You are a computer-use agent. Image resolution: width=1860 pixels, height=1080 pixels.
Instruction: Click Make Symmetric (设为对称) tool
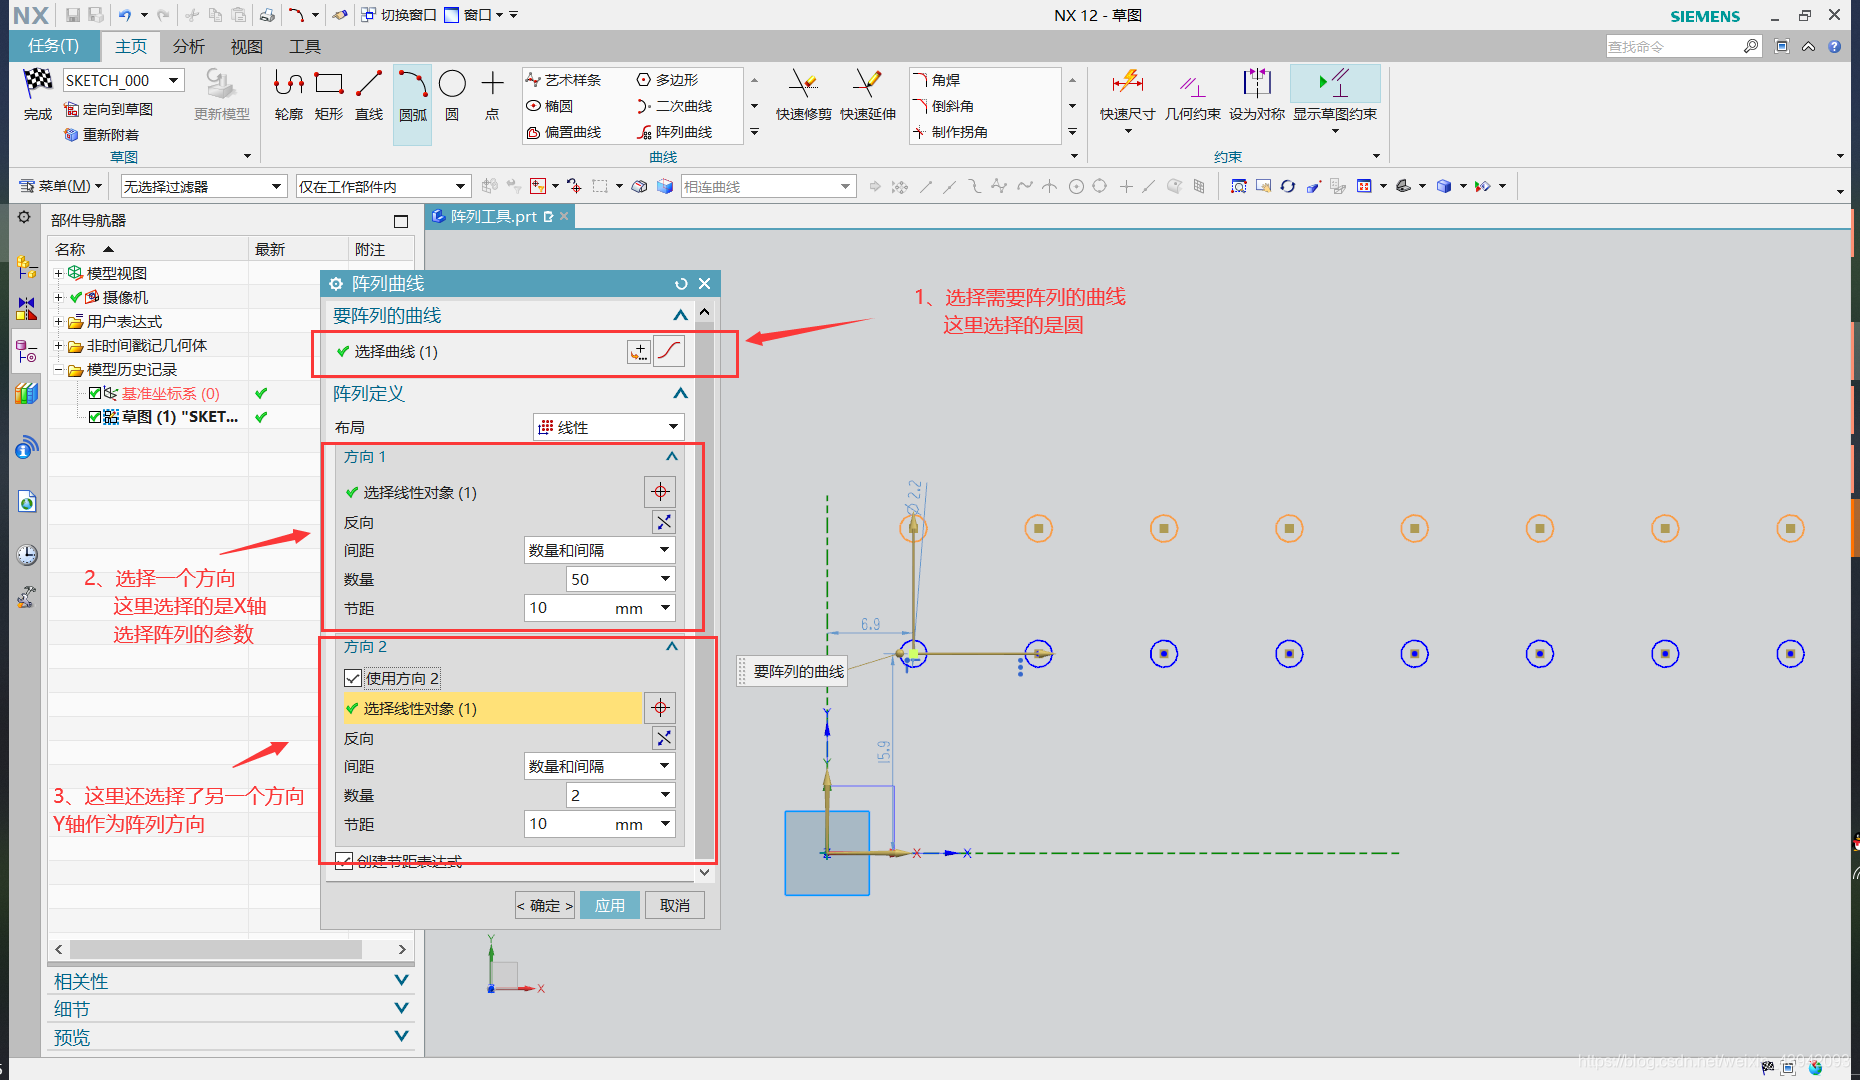pos(1256,95)
